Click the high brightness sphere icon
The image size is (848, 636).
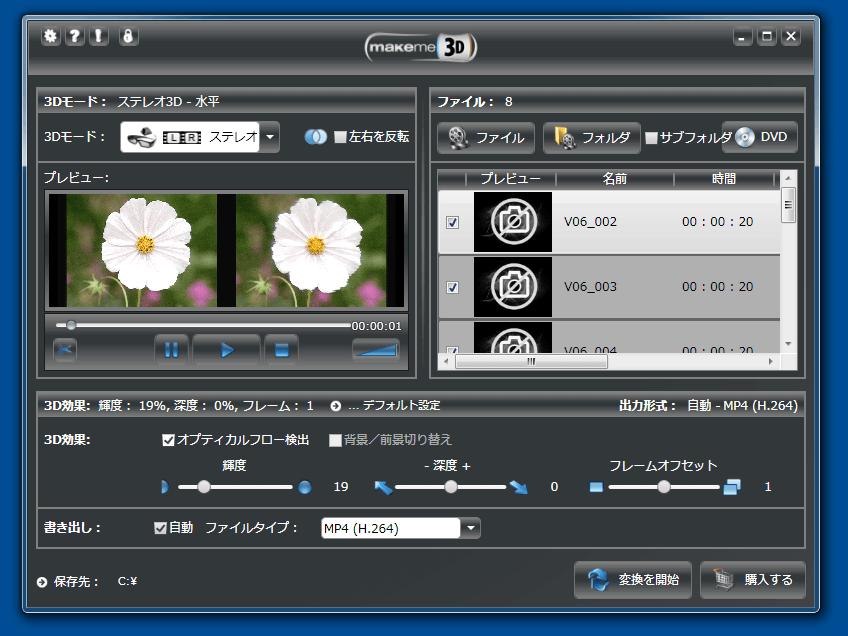[x=305, y=487]
